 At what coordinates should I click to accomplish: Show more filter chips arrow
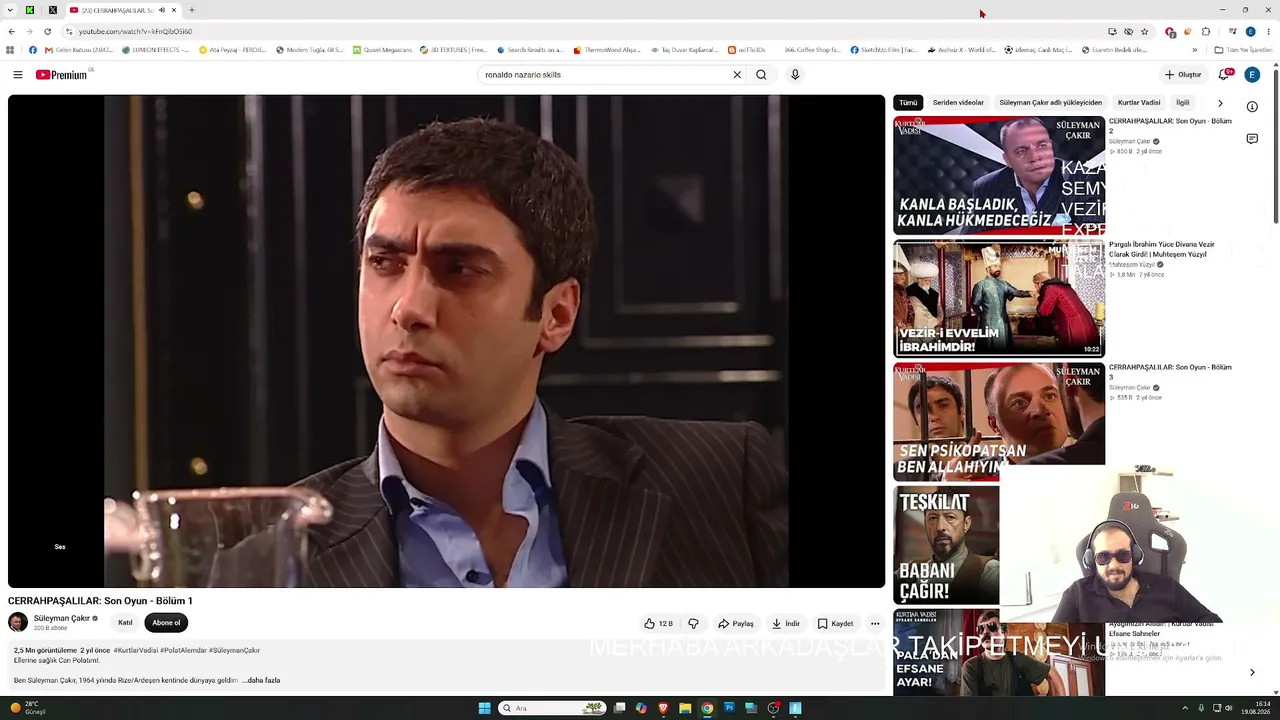1220,103
